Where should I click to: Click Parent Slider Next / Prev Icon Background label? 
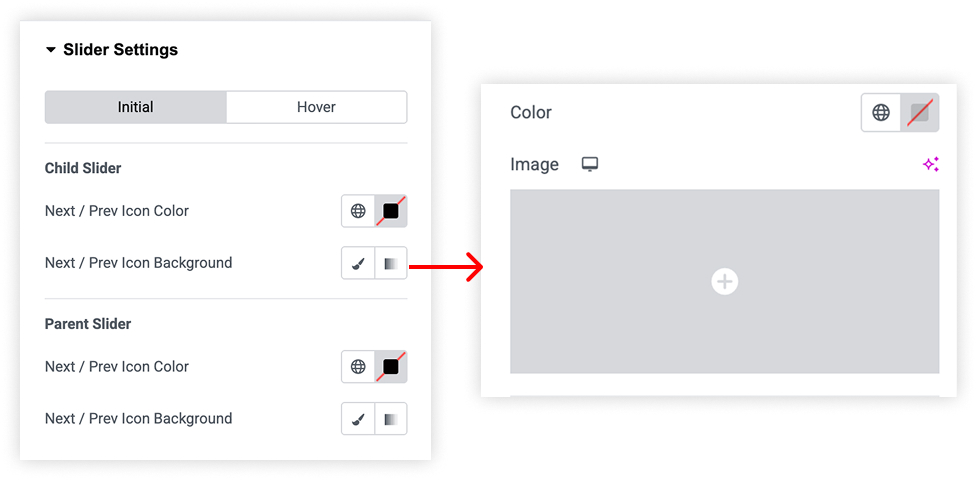(x=138, y=418)
